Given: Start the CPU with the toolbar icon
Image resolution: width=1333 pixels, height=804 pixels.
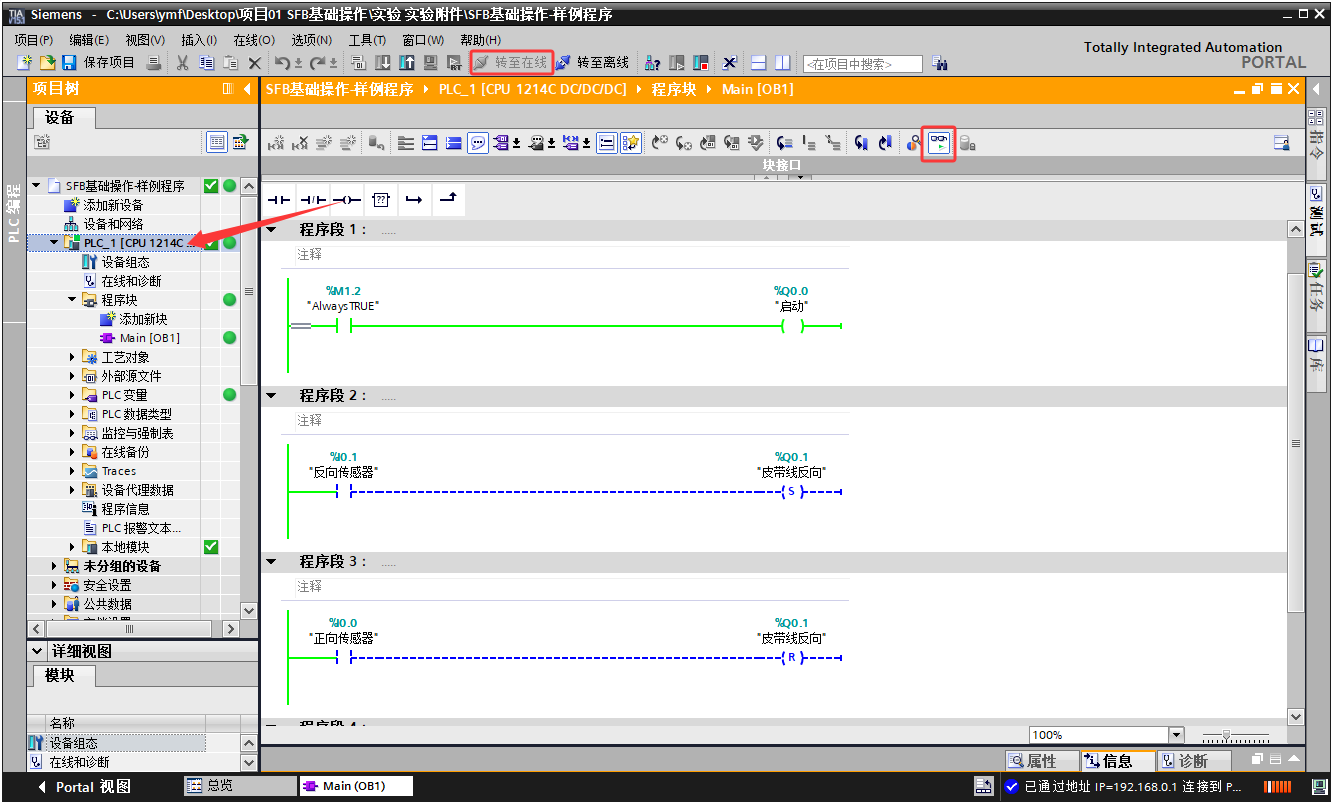Looking at the screenshot, I should 677,63.
